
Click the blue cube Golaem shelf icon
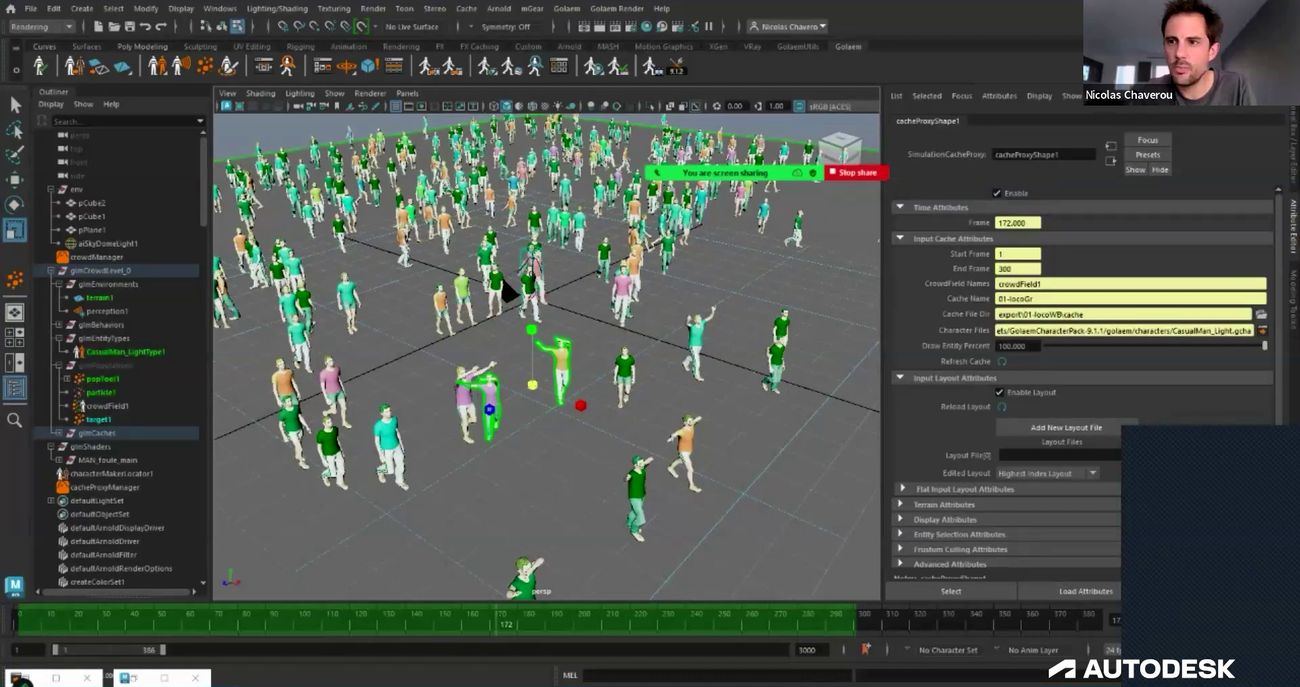coord(368,66)
